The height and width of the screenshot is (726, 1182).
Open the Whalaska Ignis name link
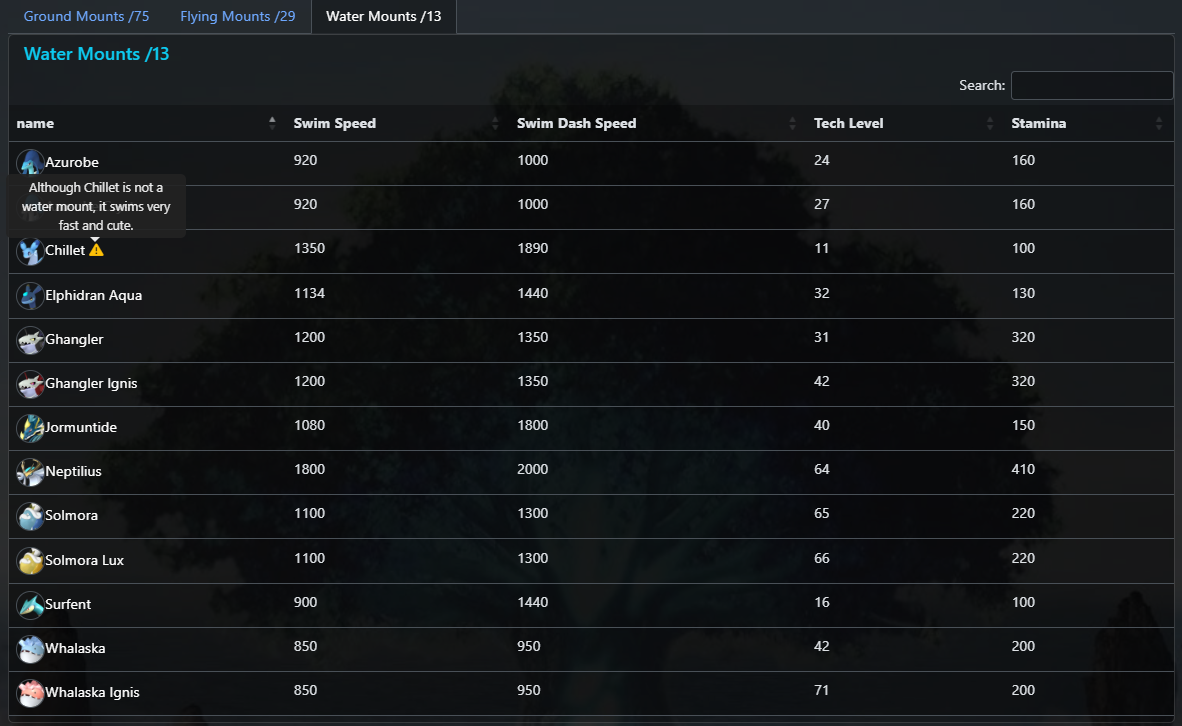pos(92,692)
